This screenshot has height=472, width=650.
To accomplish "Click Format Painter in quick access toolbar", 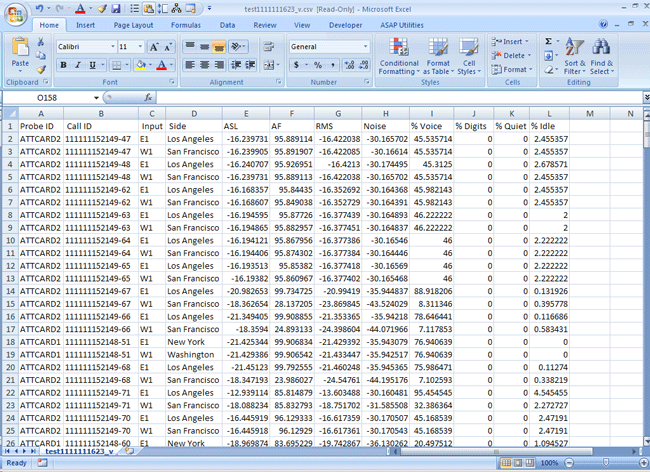I will 102,8.
